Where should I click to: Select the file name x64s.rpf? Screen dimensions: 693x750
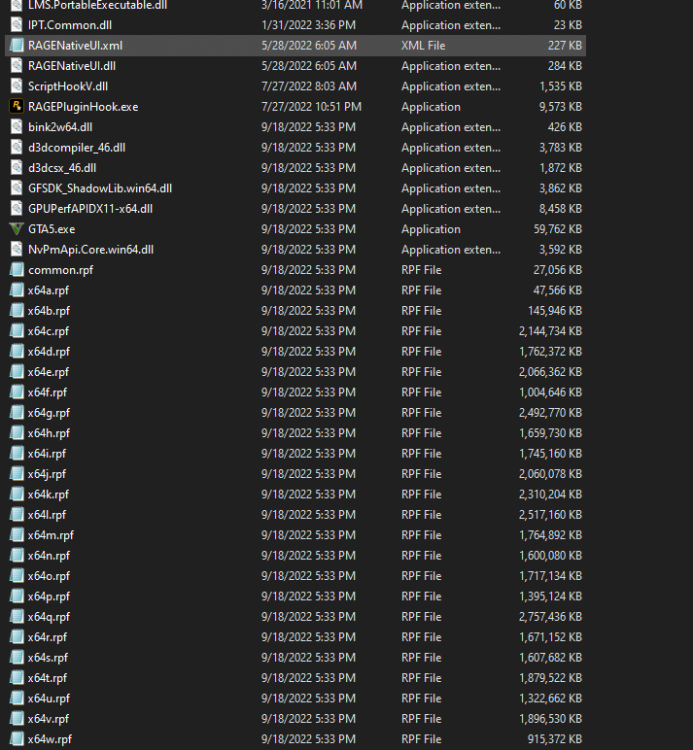pos(48,658)
